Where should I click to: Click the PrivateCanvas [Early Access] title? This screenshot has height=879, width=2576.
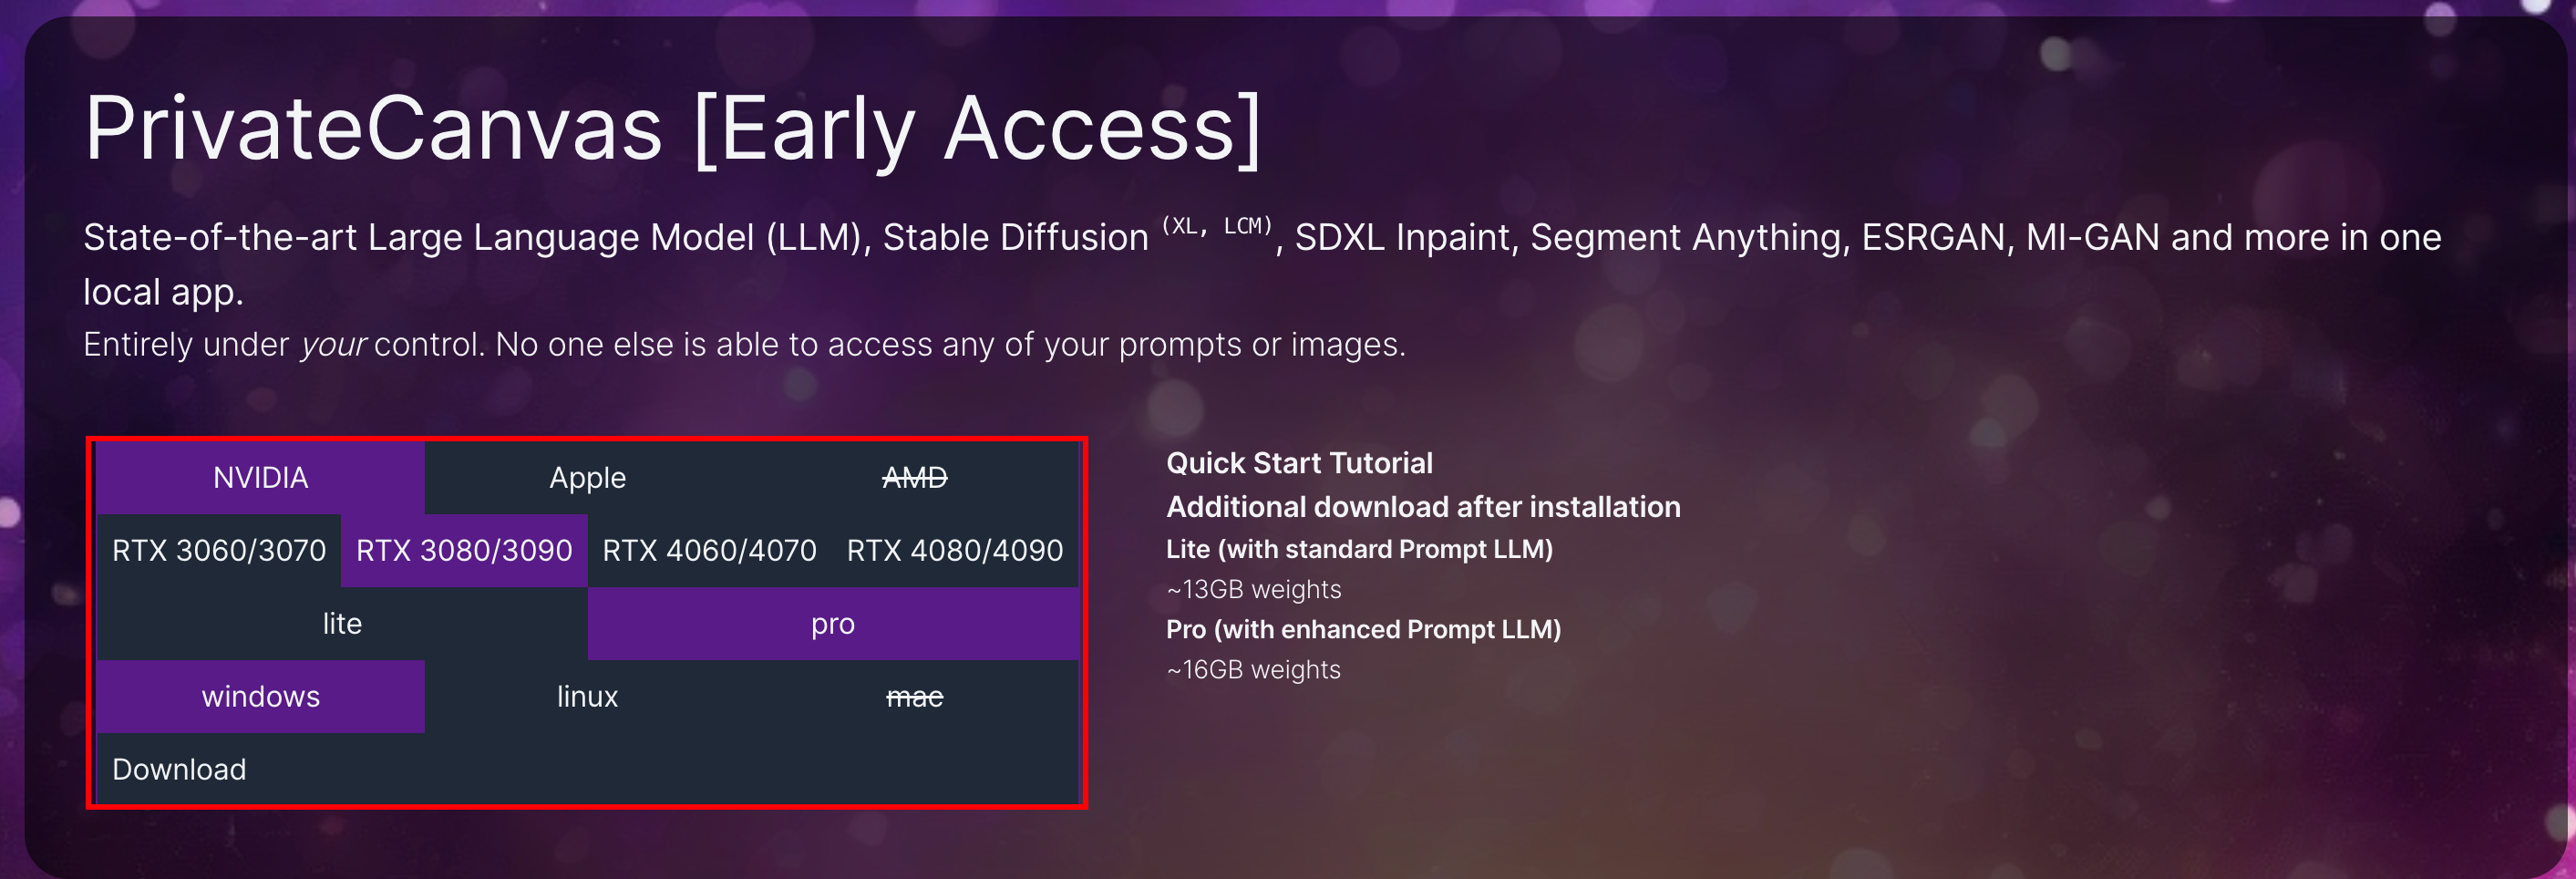672,128
